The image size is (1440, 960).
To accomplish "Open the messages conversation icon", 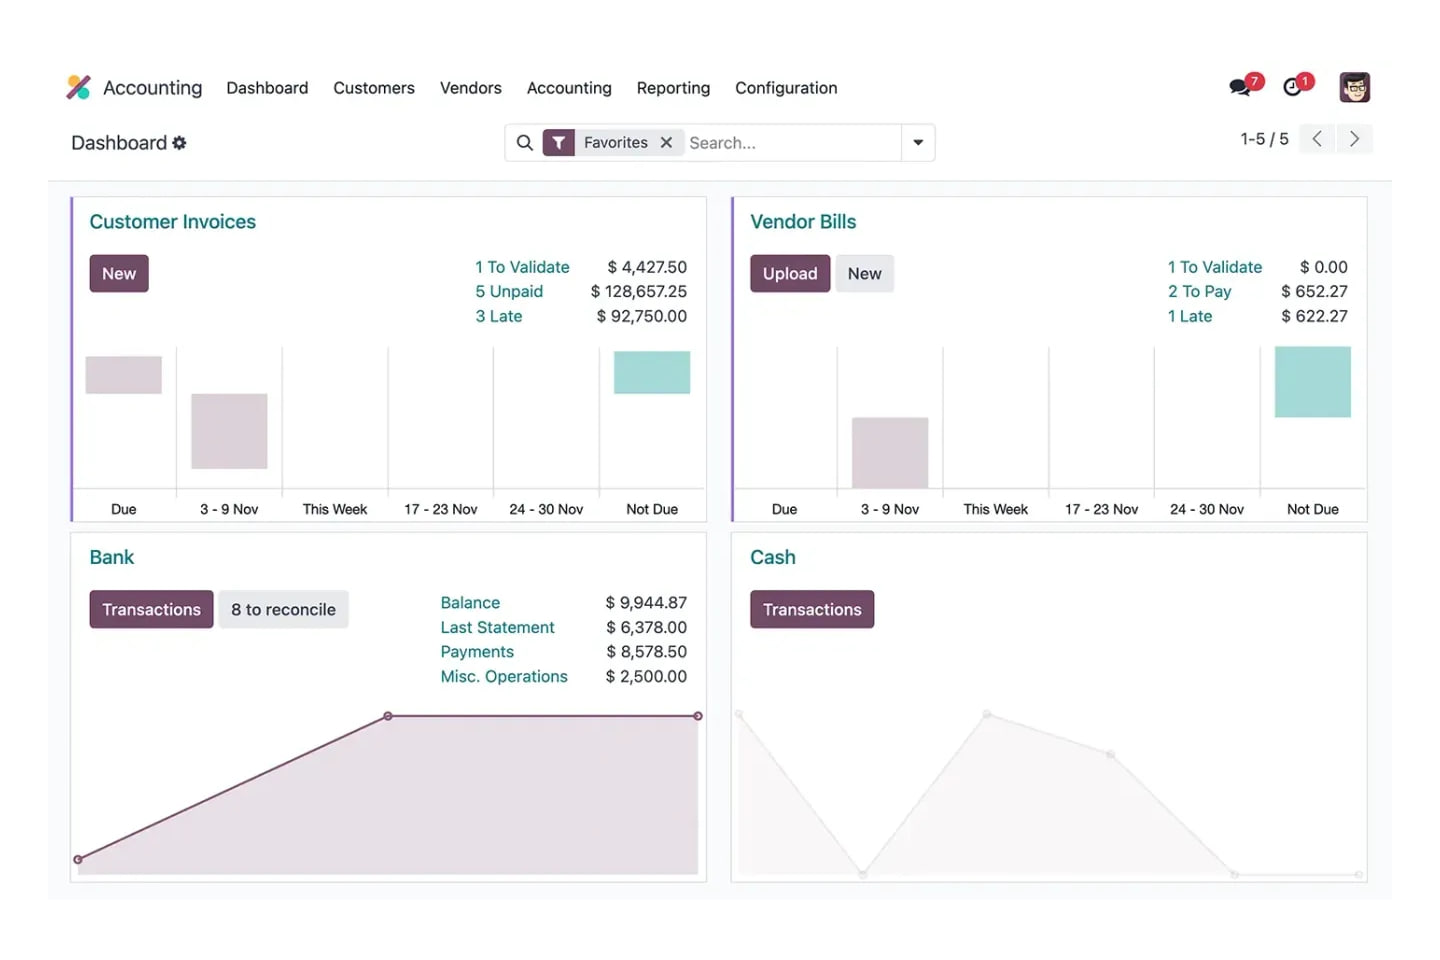I will click(x=1240, y=87).
